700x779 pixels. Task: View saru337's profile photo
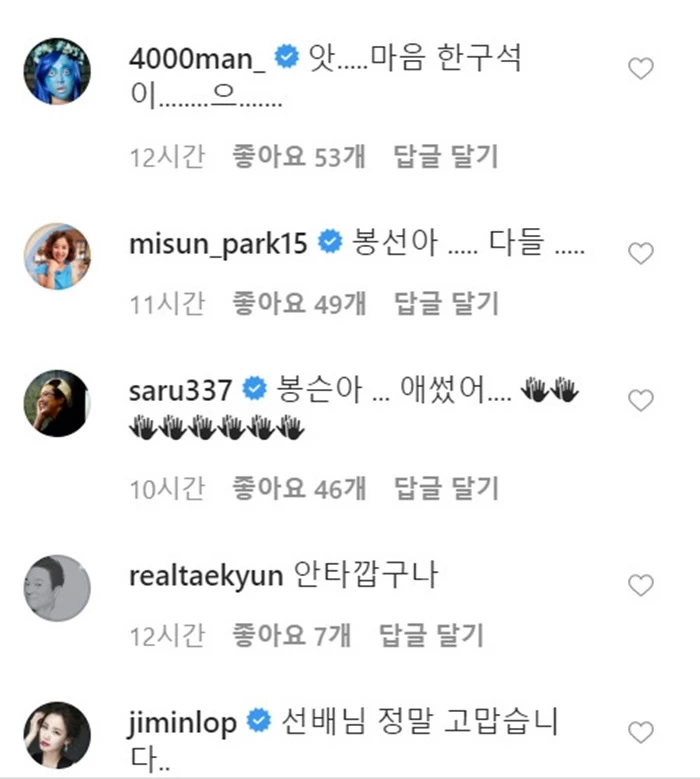57,403
